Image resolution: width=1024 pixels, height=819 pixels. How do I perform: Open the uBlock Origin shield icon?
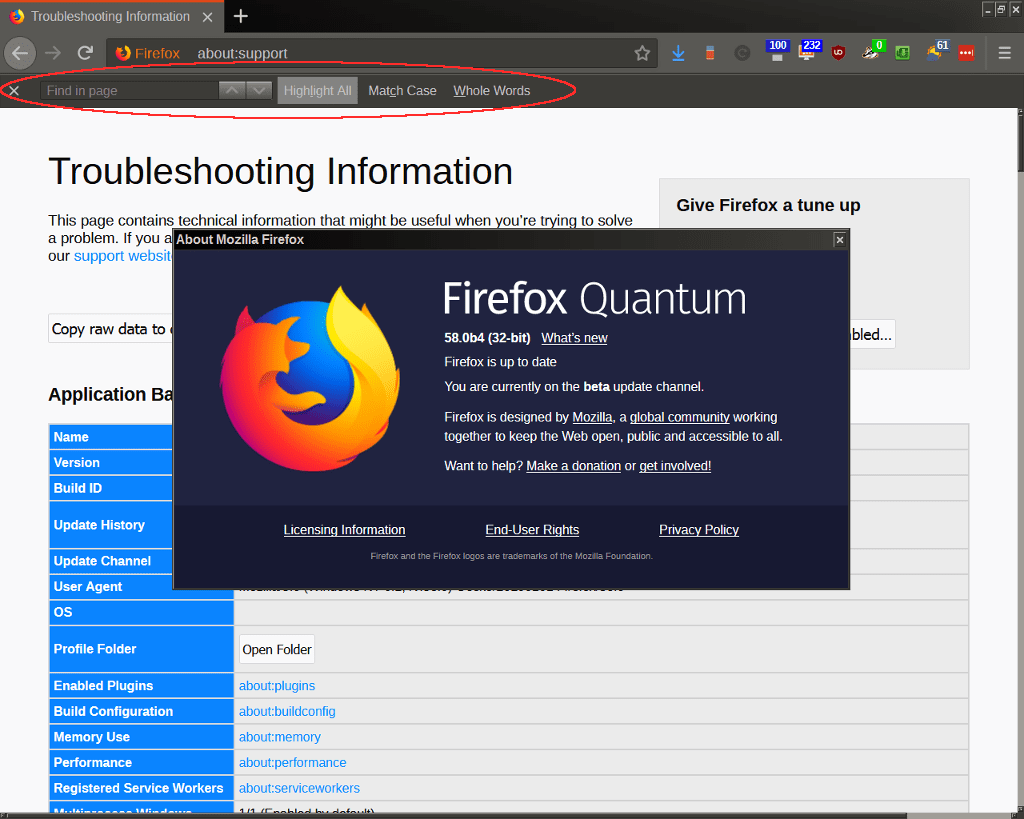tap(839, 54)
